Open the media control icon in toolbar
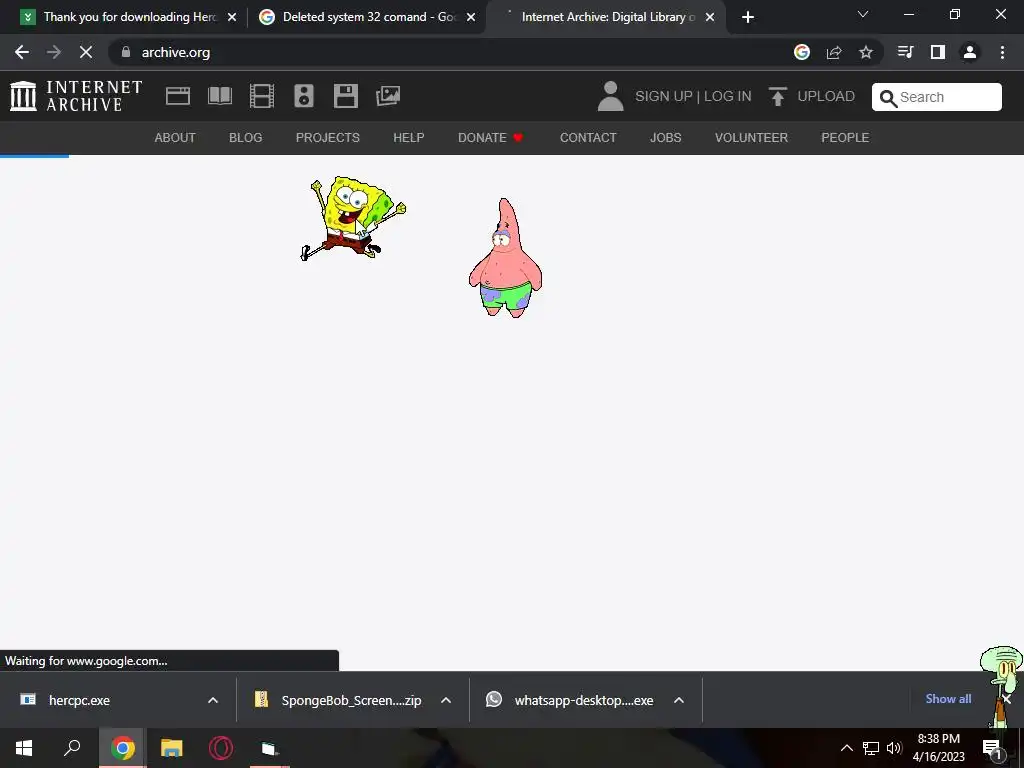 [905, 52]
